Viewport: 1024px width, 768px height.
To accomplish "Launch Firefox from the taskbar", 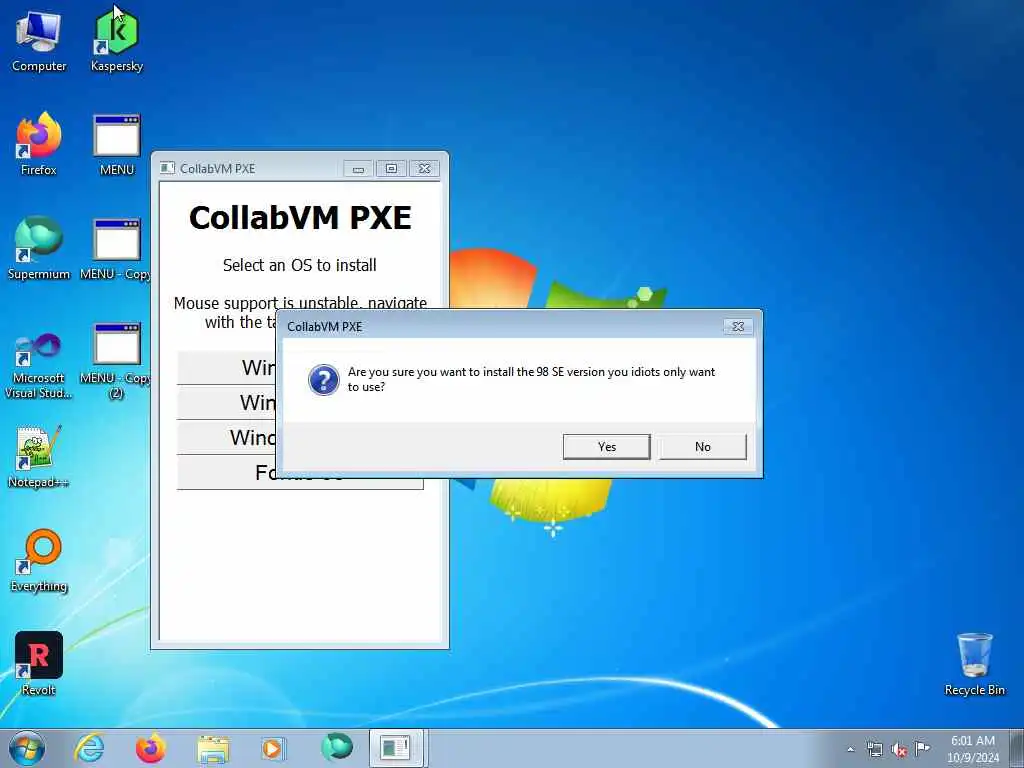I will click(151, 748).
